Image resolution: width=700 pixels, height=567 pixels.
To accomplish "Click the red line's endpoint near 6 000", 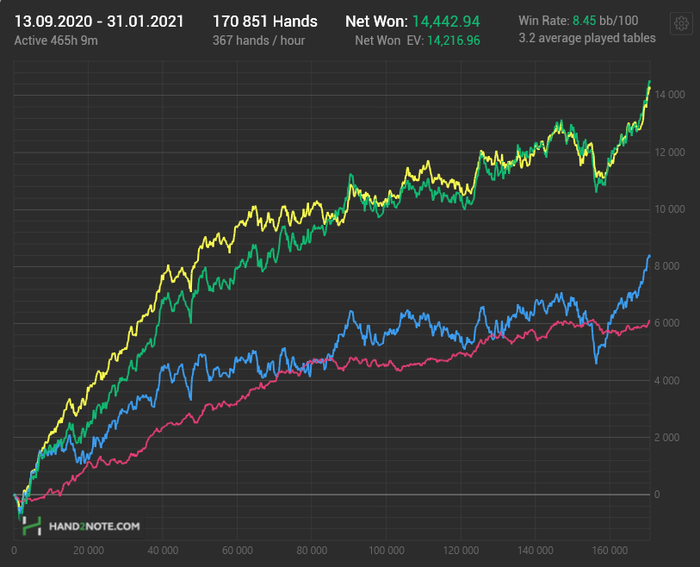I will click(650, 321).
